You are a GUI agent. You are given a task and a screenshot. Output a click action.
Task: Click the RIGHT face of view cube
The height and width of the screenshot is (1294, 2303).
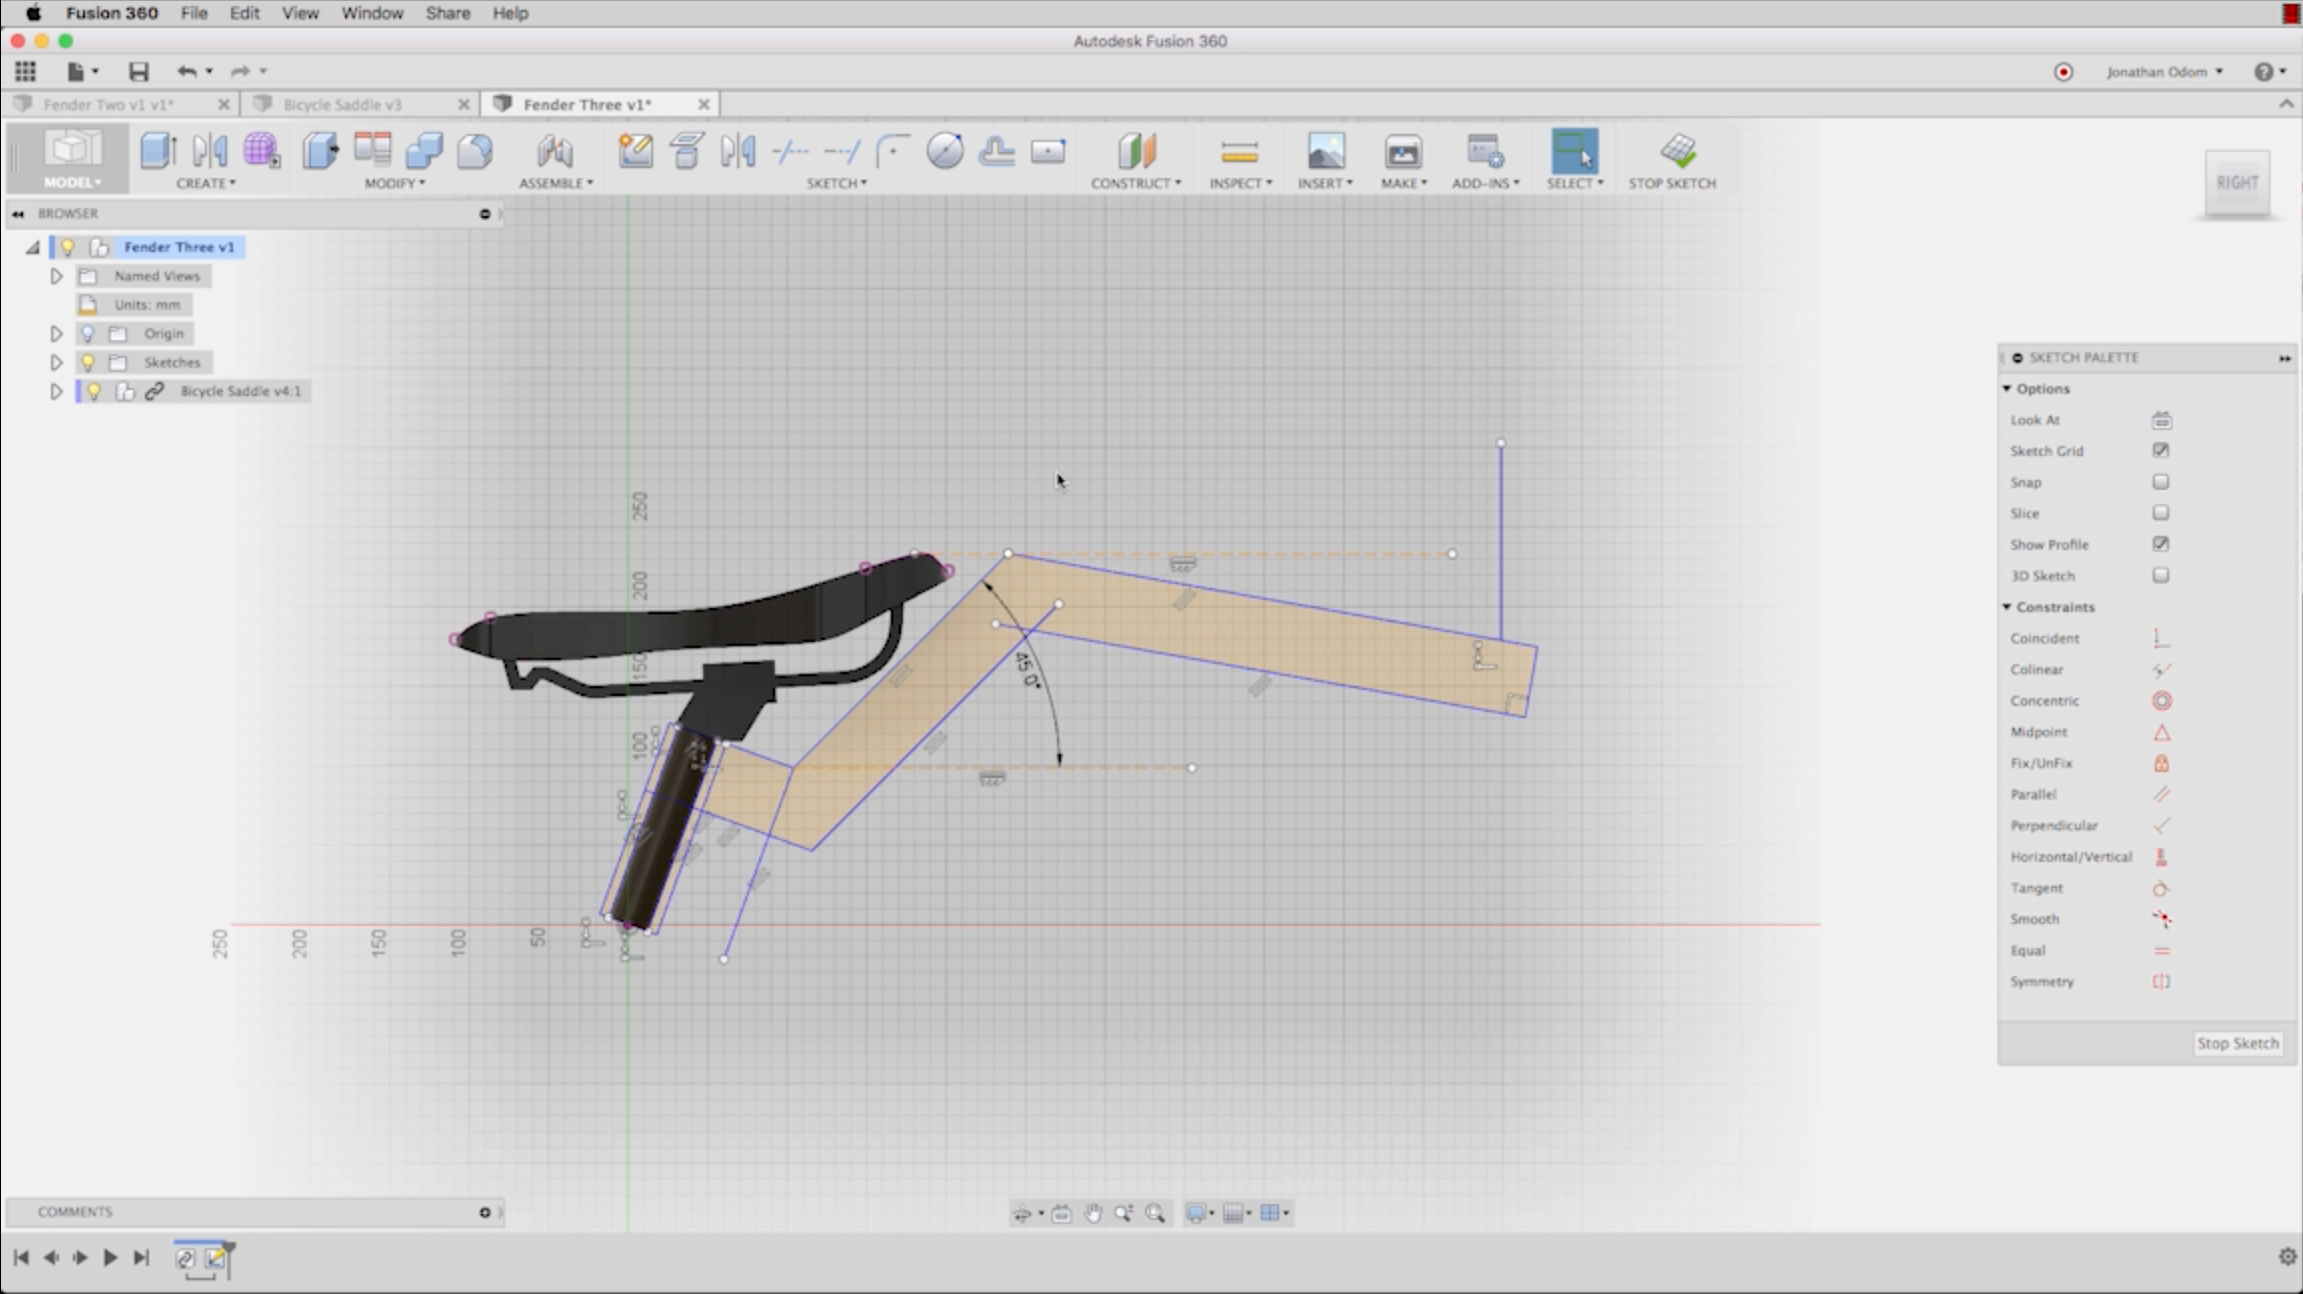point(2236,183)
